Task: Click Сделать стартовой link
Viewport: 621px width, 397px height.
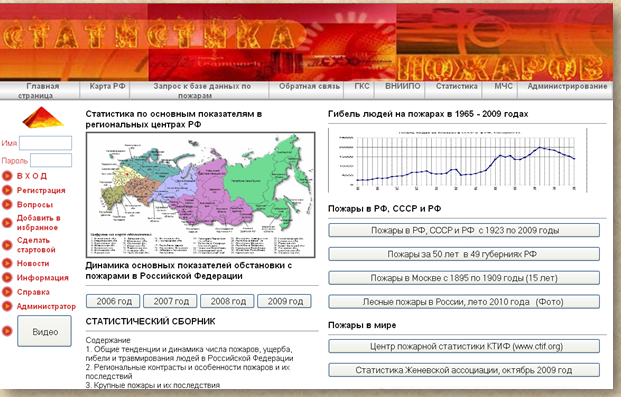Action: coord(36,245)
